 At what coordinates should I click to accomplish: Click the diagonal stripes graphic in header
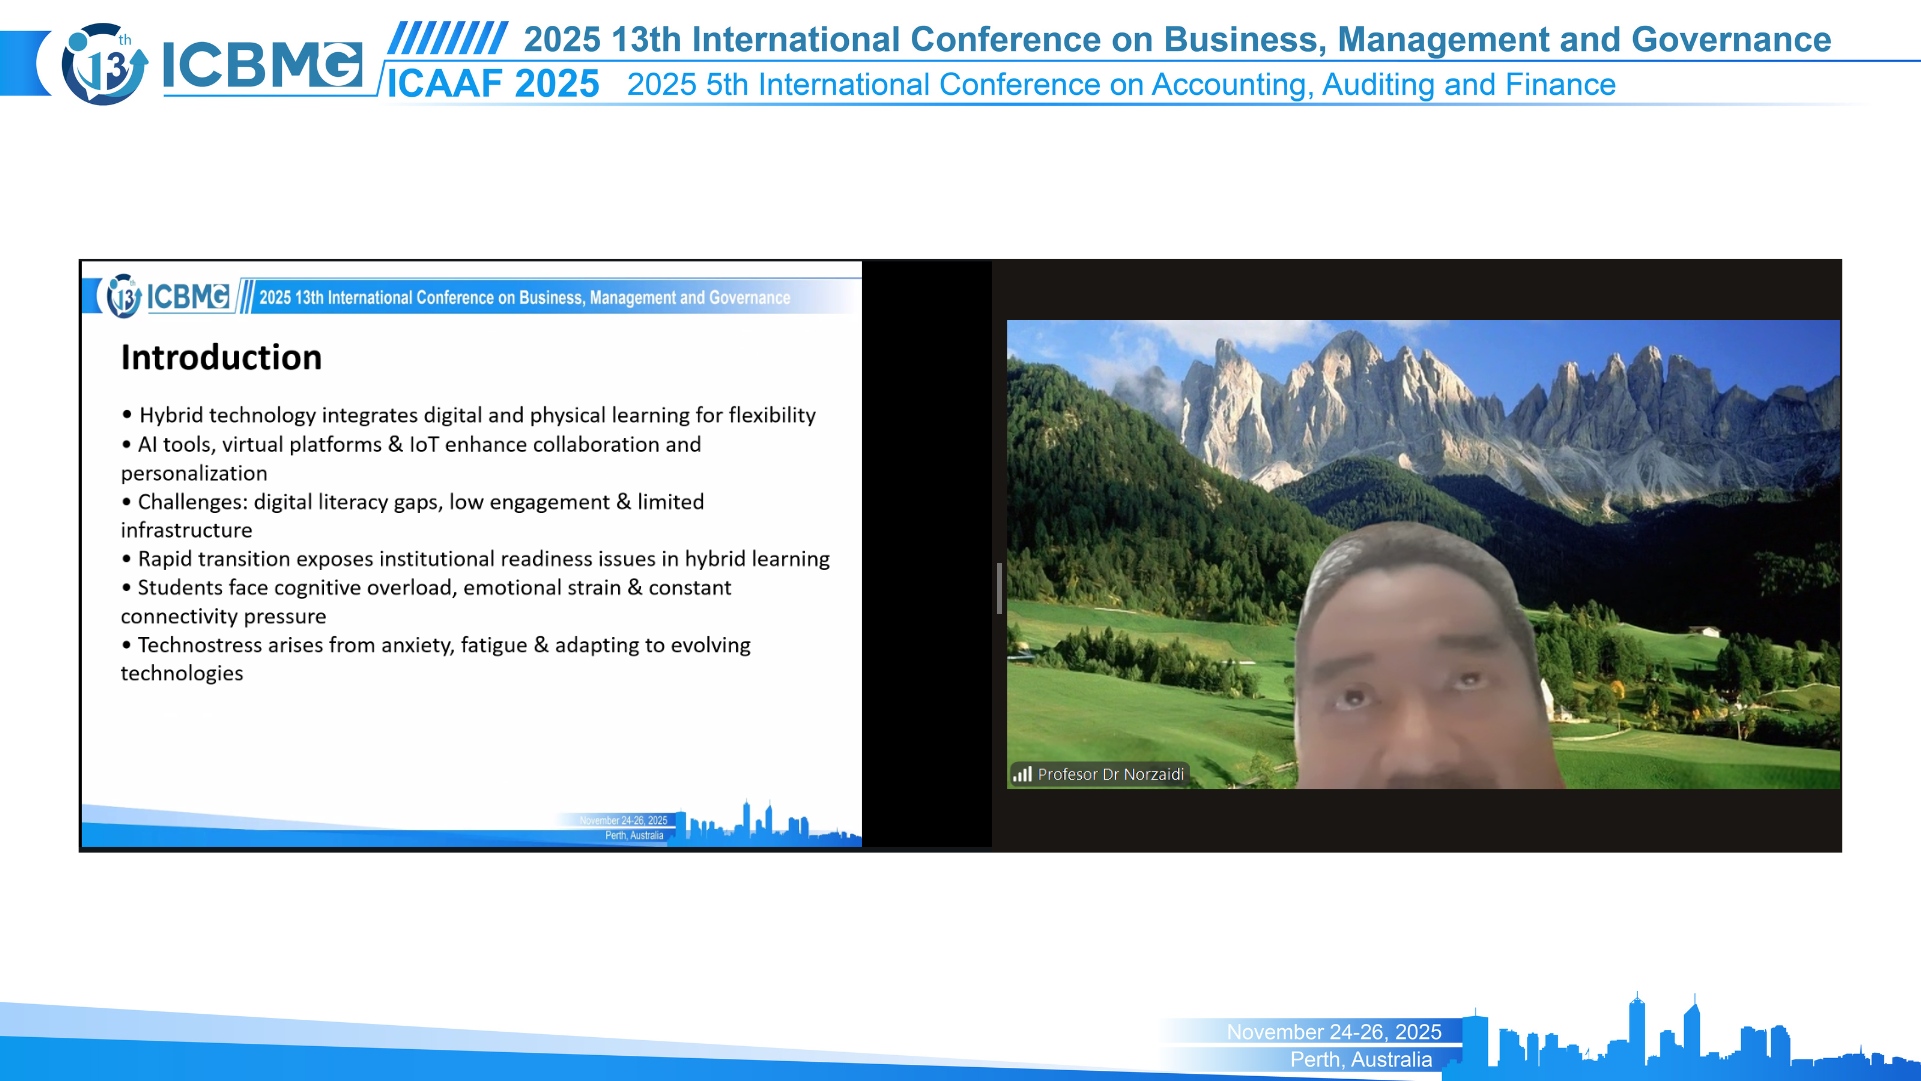click(447, 38)
